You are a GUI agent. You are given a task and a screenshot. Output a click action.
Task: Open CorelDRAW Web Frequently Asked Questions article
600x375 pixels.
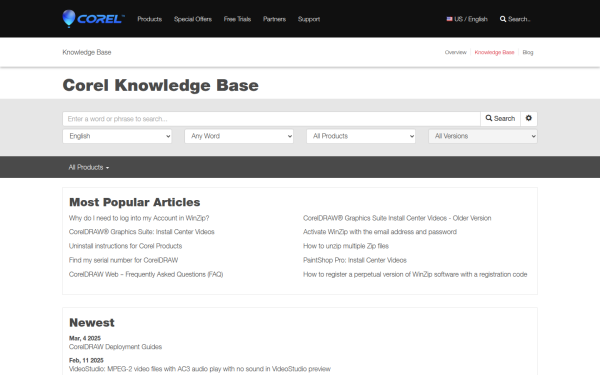click(146, 274)
